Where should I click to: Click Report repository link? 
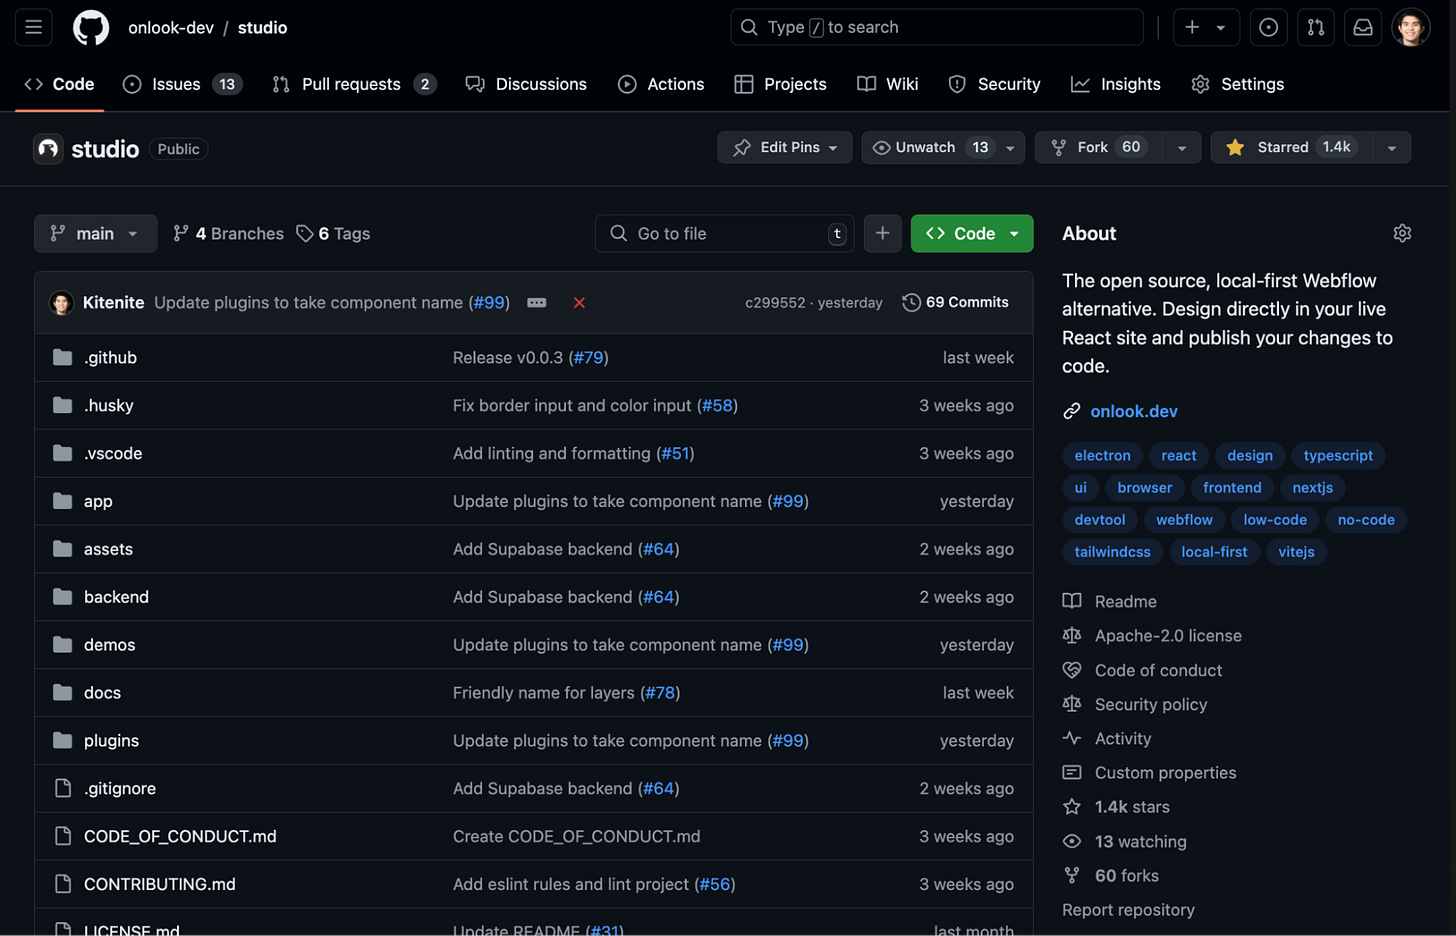tap(1128, 910)
